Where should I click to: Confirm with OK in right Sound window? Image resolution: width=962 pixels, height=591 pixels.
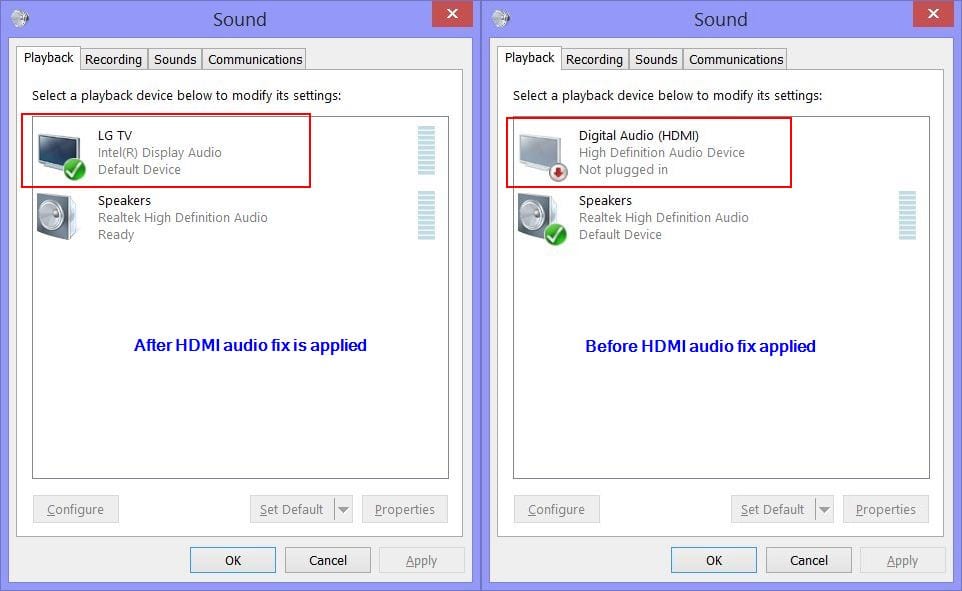tap(714, 560)
